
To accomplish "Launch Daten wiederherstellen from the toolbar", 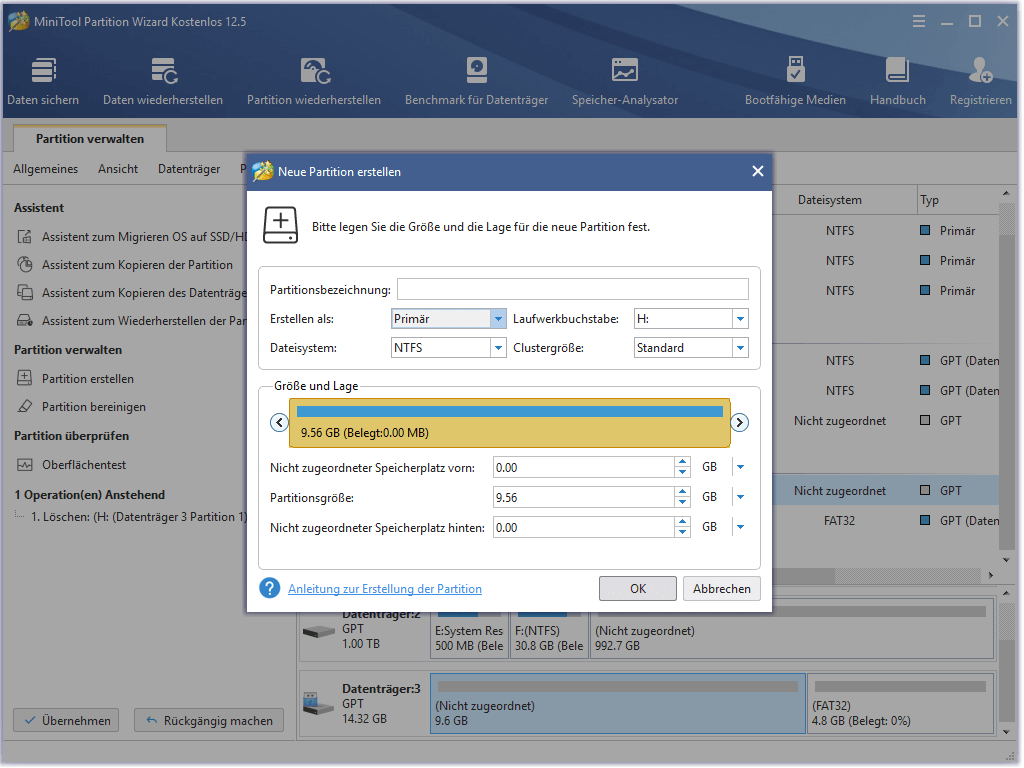I will [x=163, y=81].
